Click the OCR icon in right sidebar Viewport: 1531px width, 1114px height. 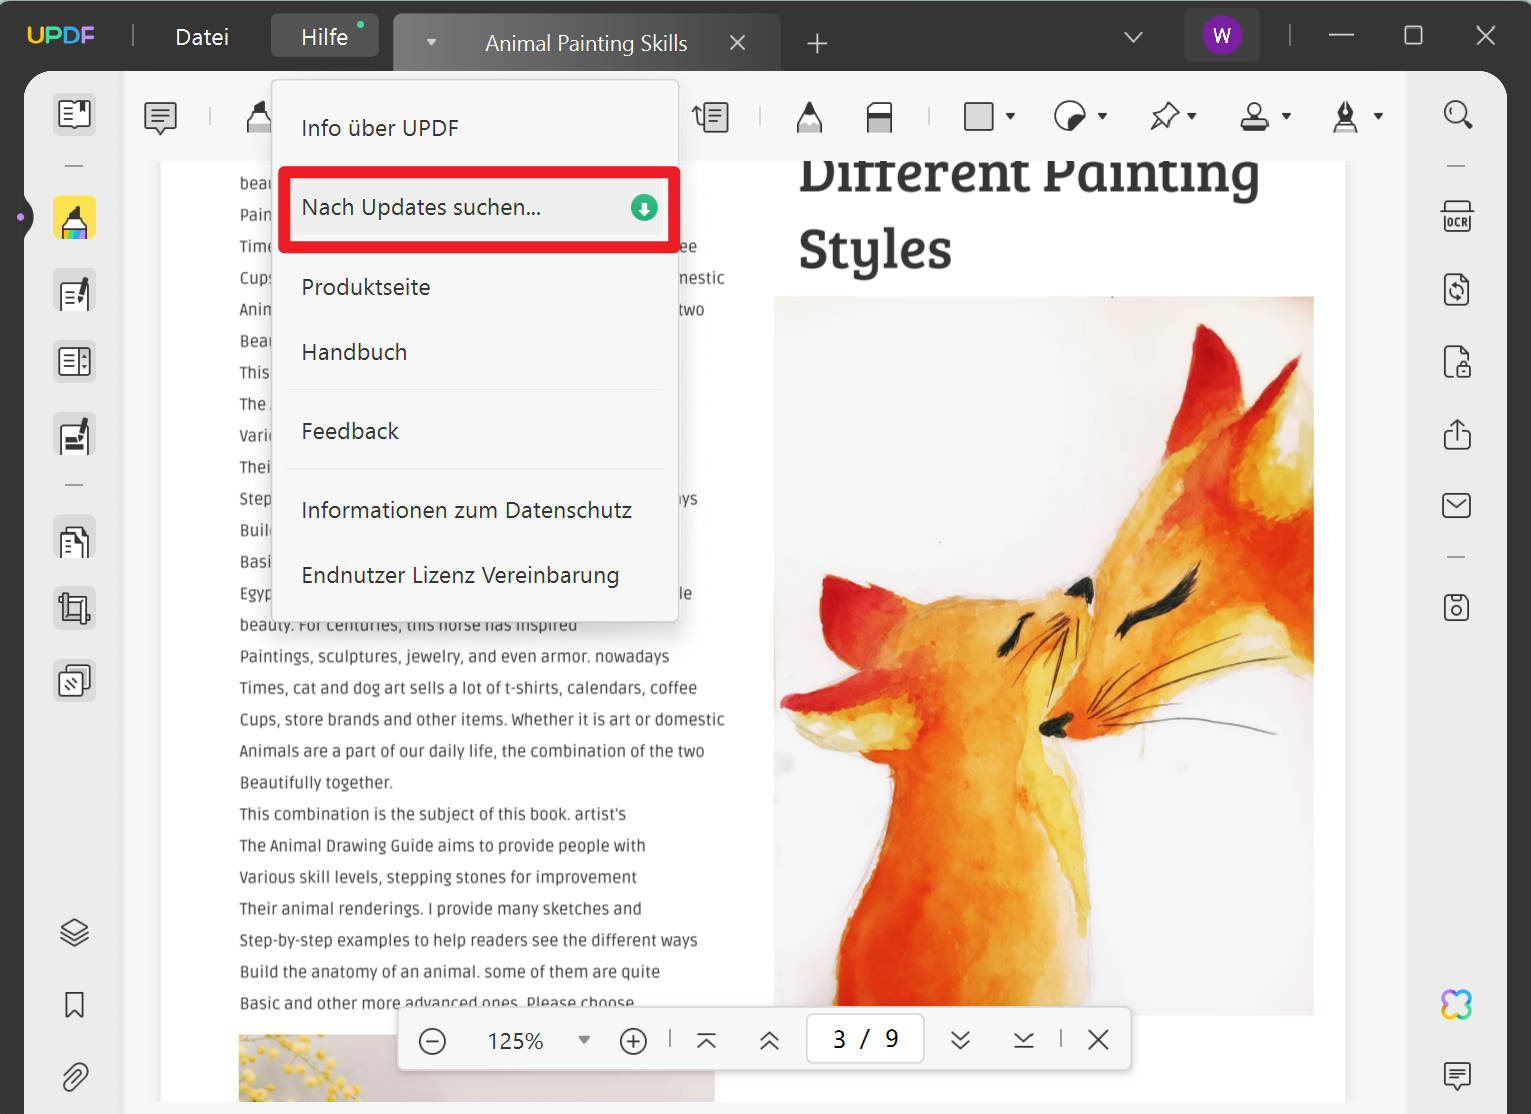click(x=1456, y=217)
